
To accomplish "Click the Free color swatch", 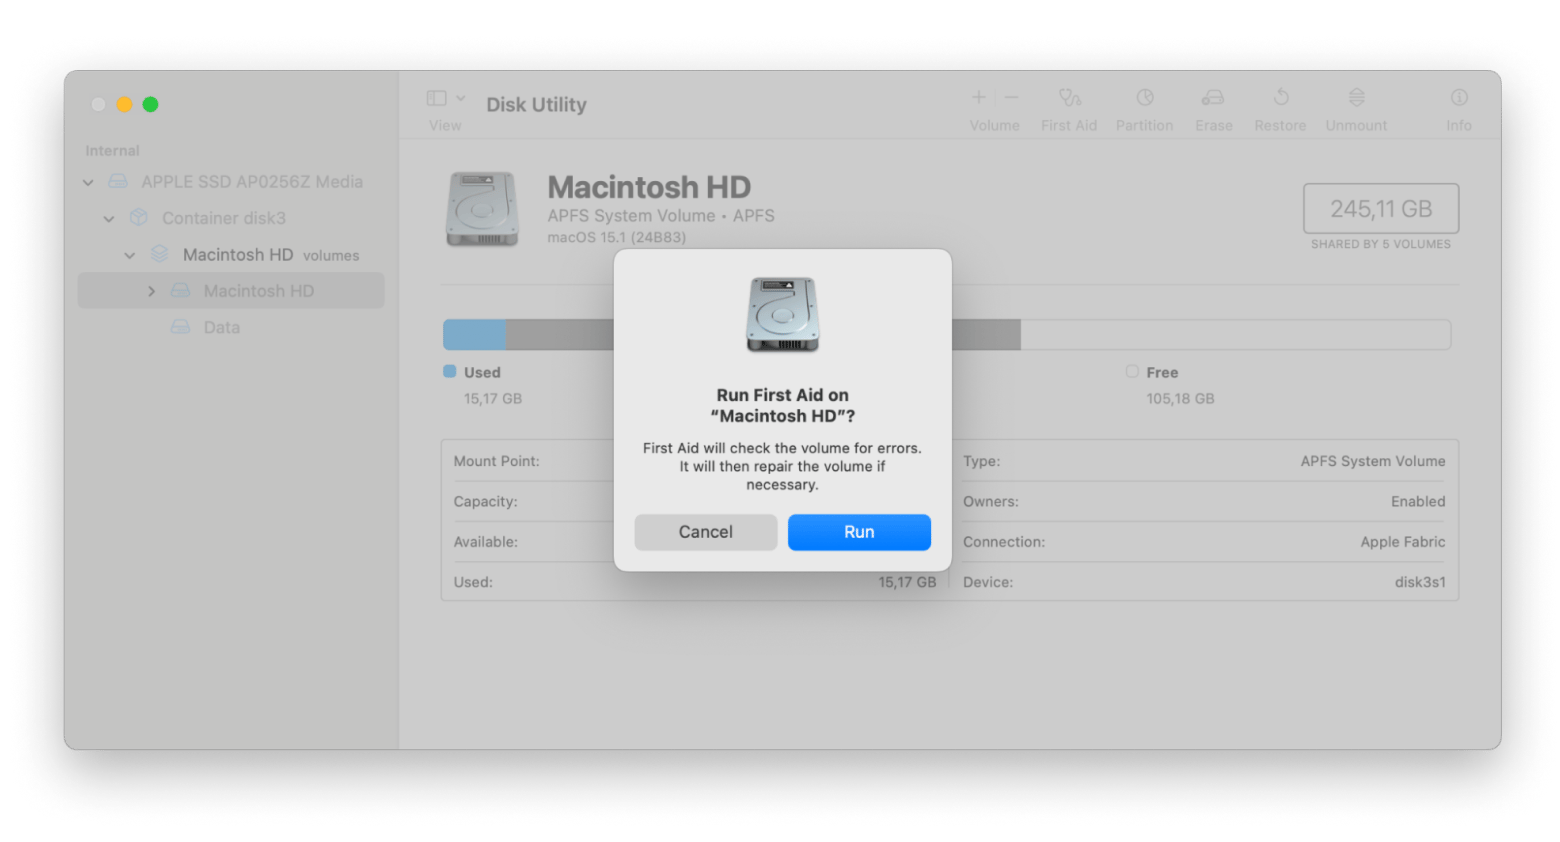I will click(x=1132, y=371).
